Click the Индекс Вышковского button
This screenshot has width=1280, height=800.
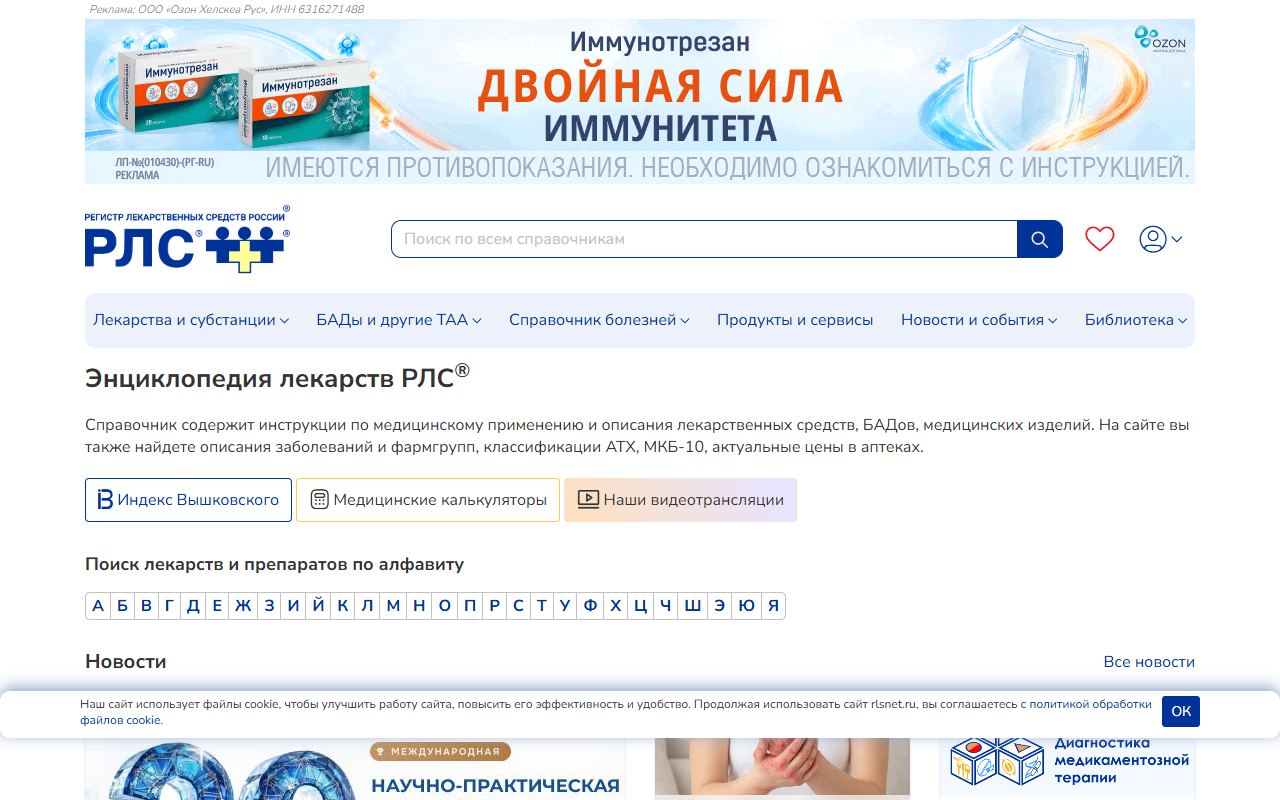click(x=188, y=500)
